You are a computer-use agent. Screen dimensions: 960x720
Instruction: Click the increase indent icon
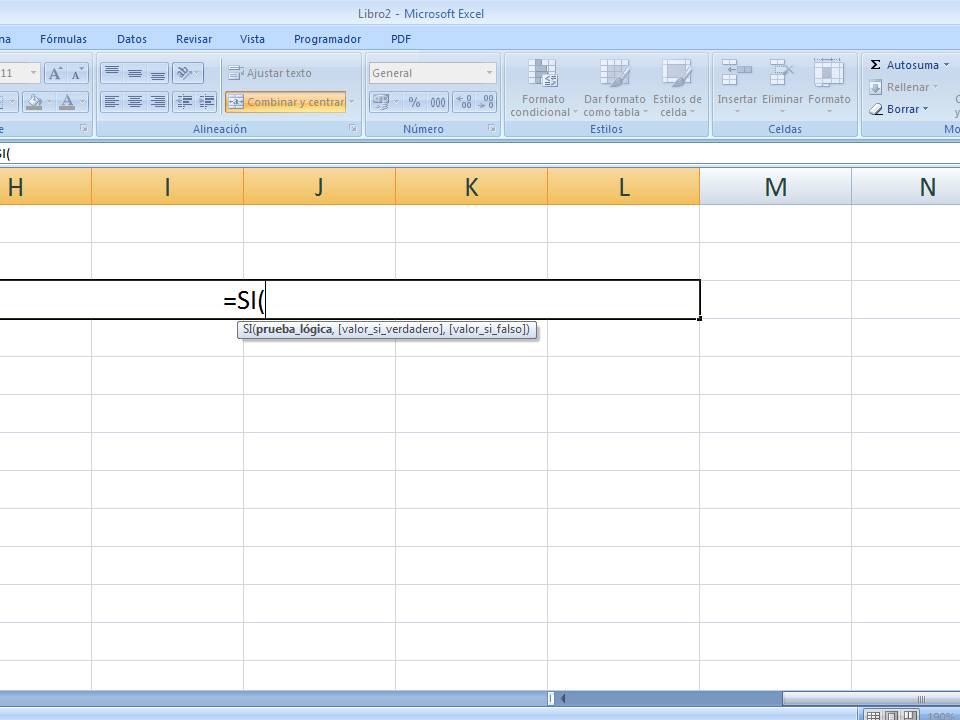tap(204, 101)
